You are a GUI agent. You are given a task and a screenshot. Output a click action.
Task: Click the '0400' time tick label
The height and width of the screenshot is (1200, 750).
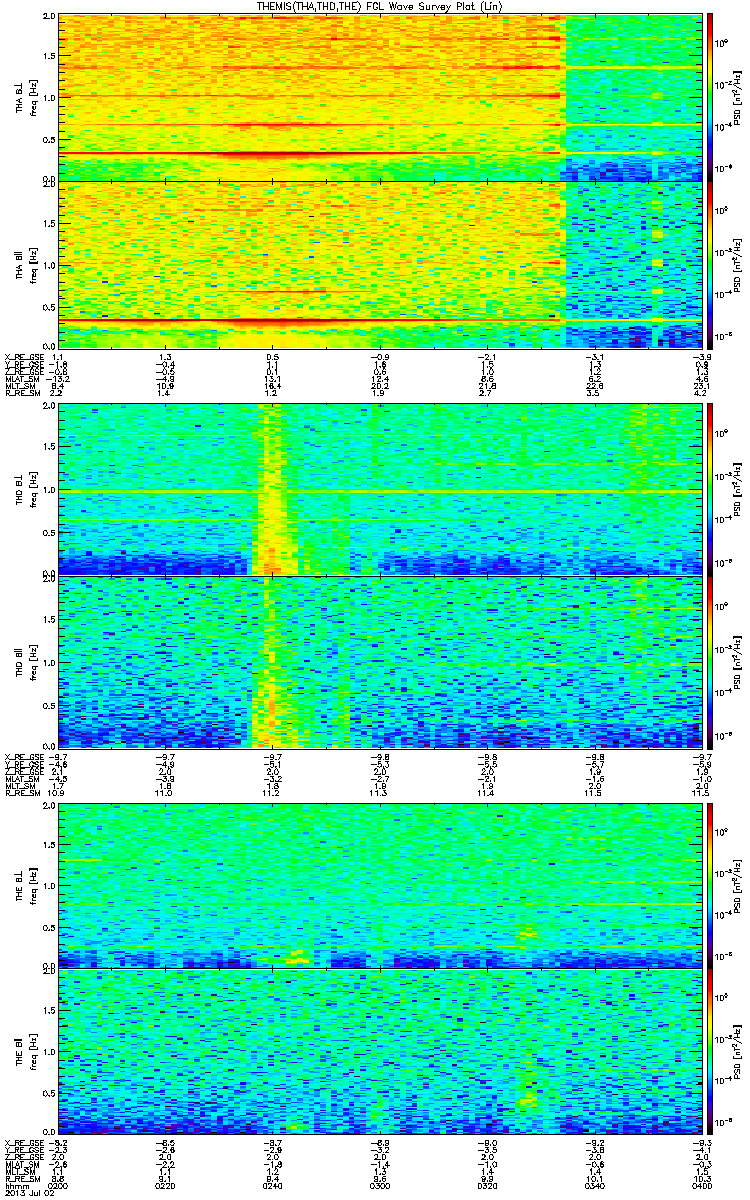702,1185
